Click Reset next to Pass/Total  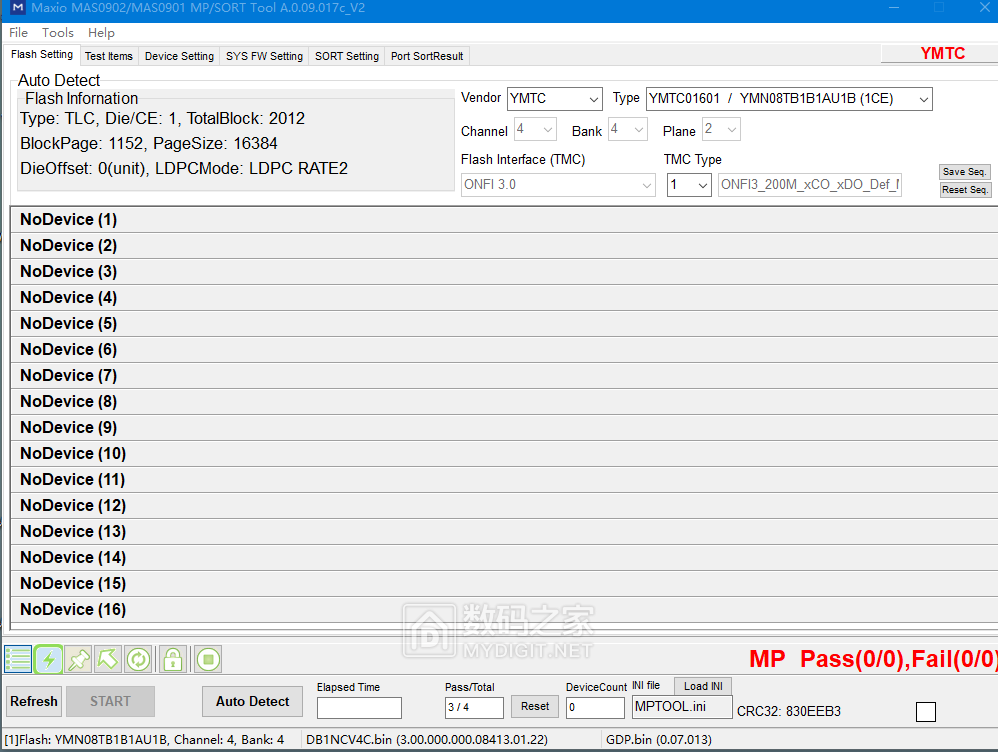[x=535, y=706]
